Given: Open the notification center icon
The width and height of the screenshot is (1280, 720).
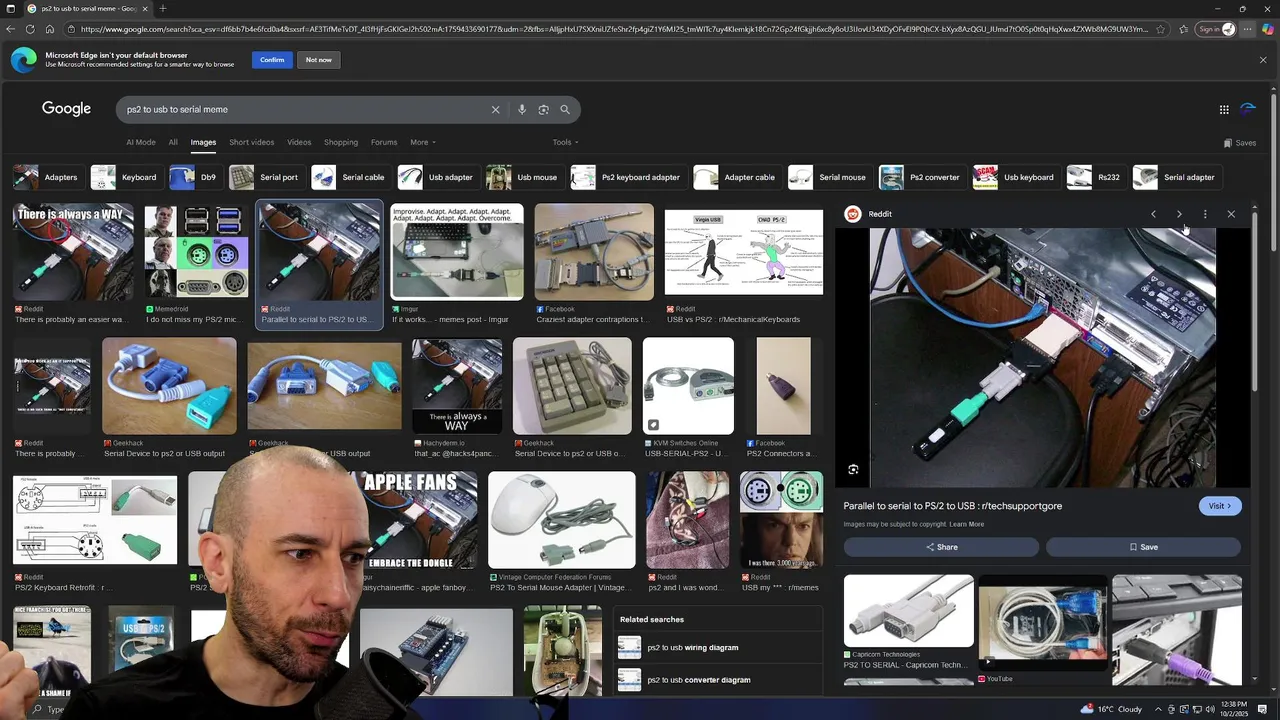Looking at the screenshot, I should point(1263,709).
